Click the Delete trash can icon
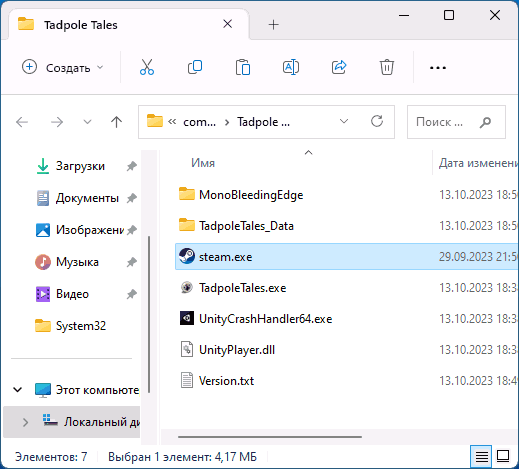Screen dimensions: 519x469 point(387,67)
